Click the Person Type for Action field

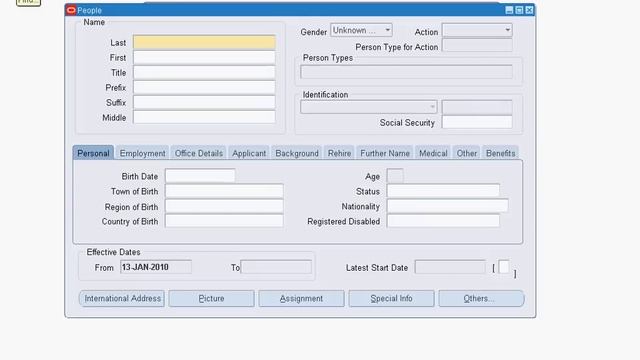(477, 45)
